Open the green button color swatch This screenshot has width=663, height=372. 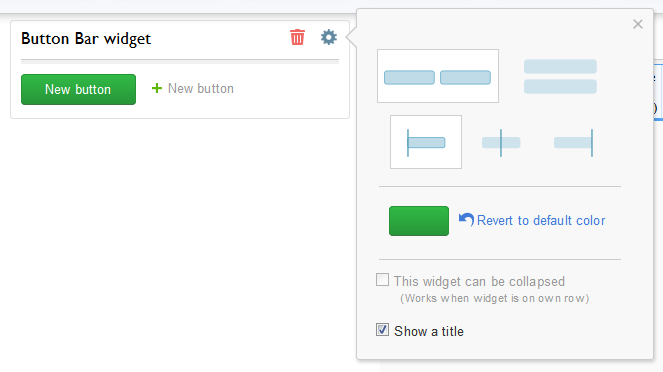tap(419, 221)
